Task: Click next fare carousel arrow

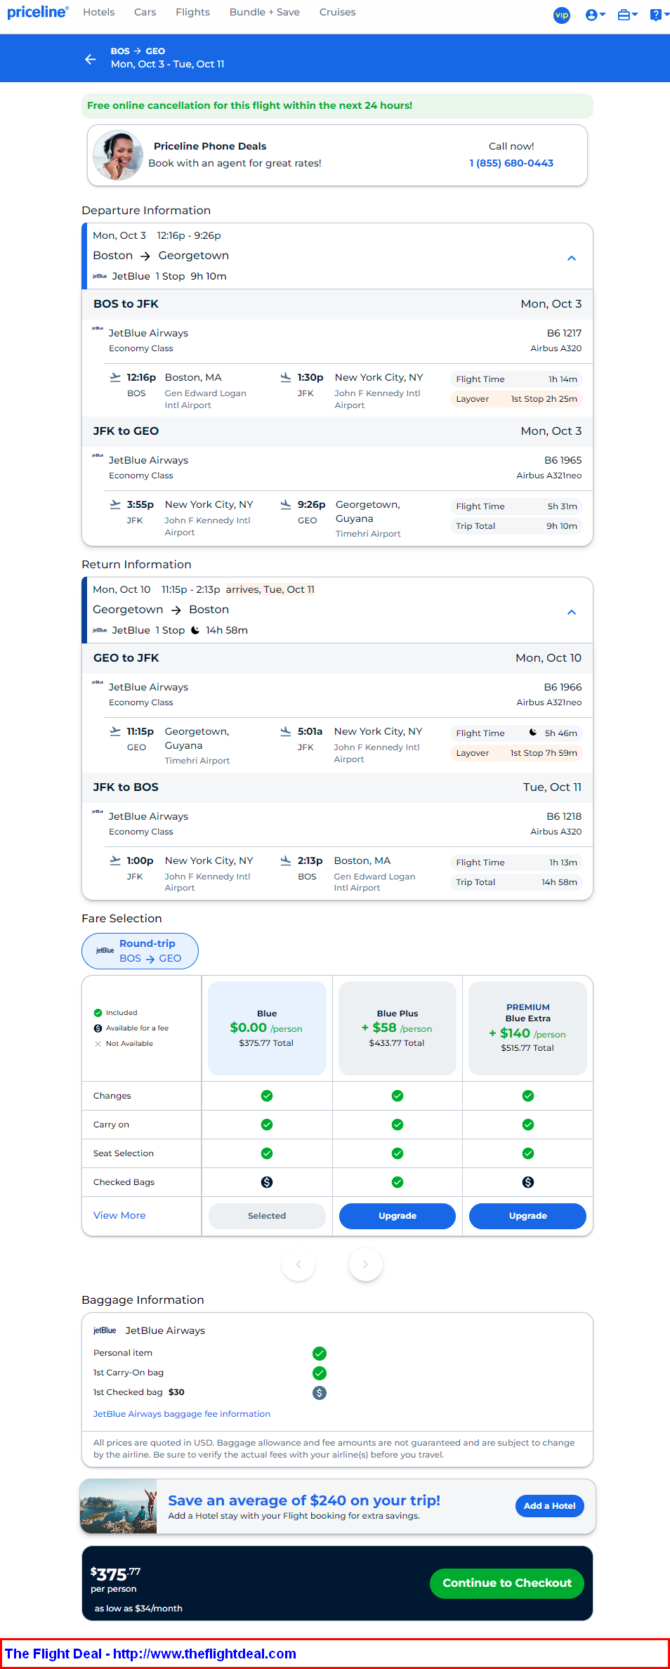Action: [x=365, y=1265]
